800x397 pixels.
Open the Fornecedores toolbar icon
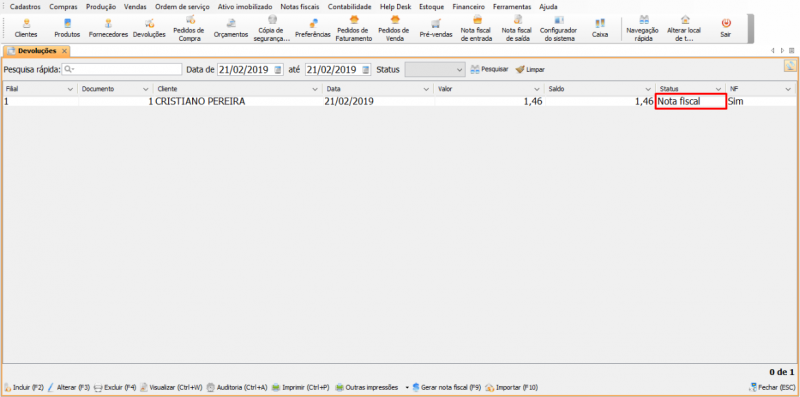(x=108, y=29)
